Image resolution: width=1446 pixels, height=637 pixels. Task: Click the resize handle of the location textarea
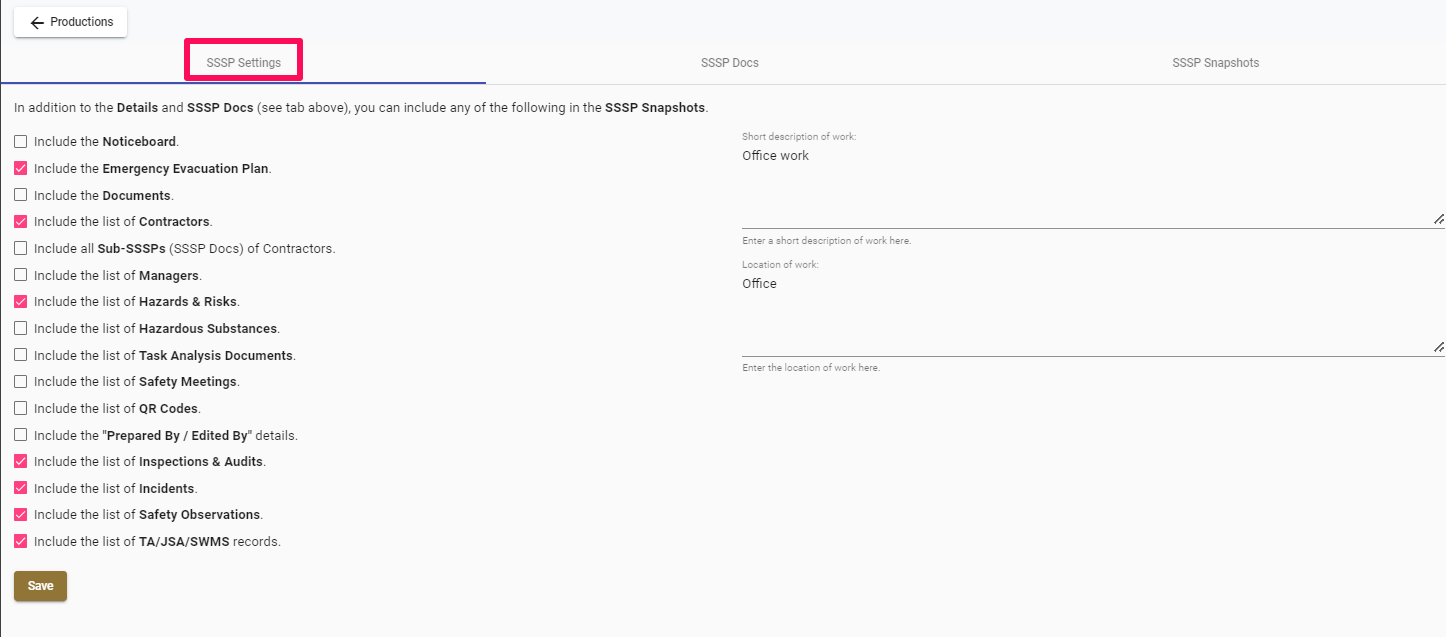pos(1438,346)
